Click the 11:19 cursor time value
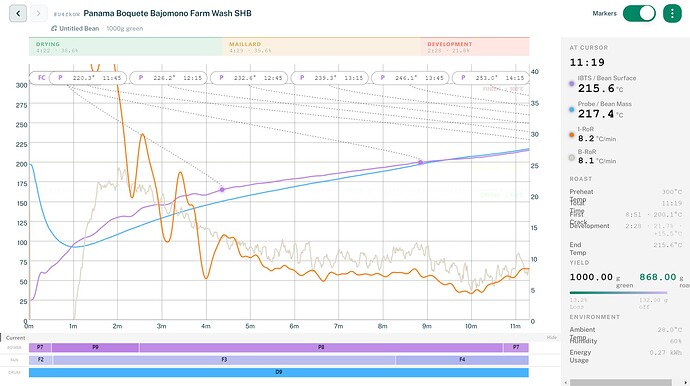This screenshot has width=690, height=386. point(587,62)
